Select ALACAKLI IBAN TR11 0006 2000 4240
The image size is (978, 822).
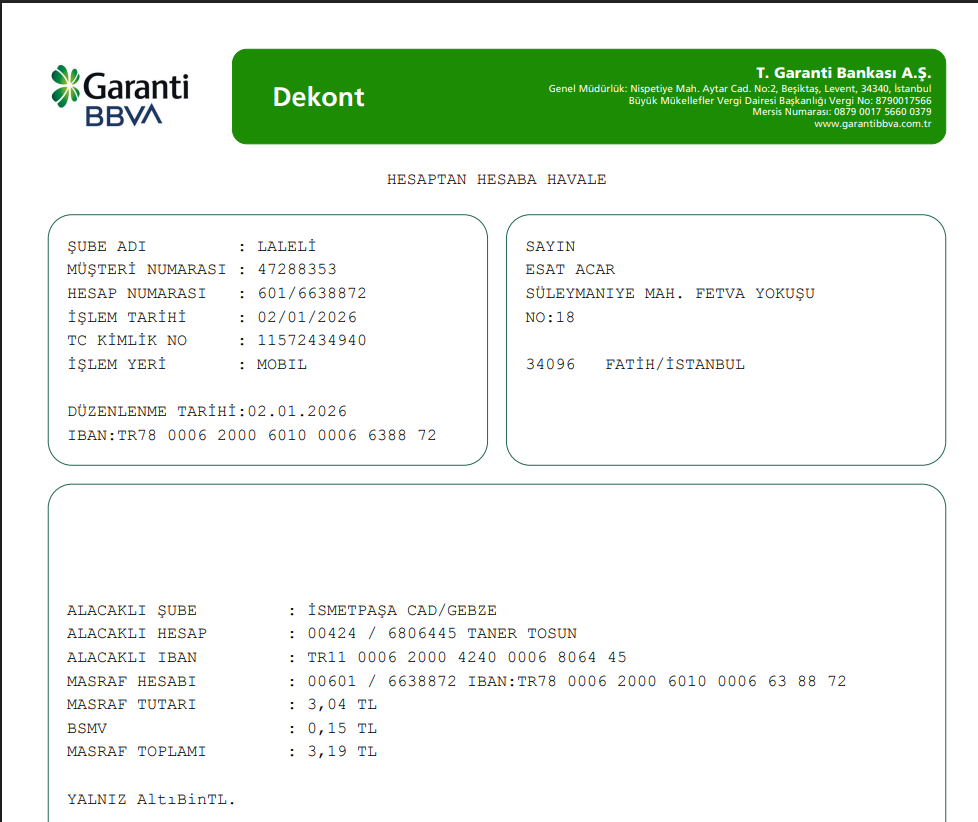pyautogui.click(x=467, y=657)
